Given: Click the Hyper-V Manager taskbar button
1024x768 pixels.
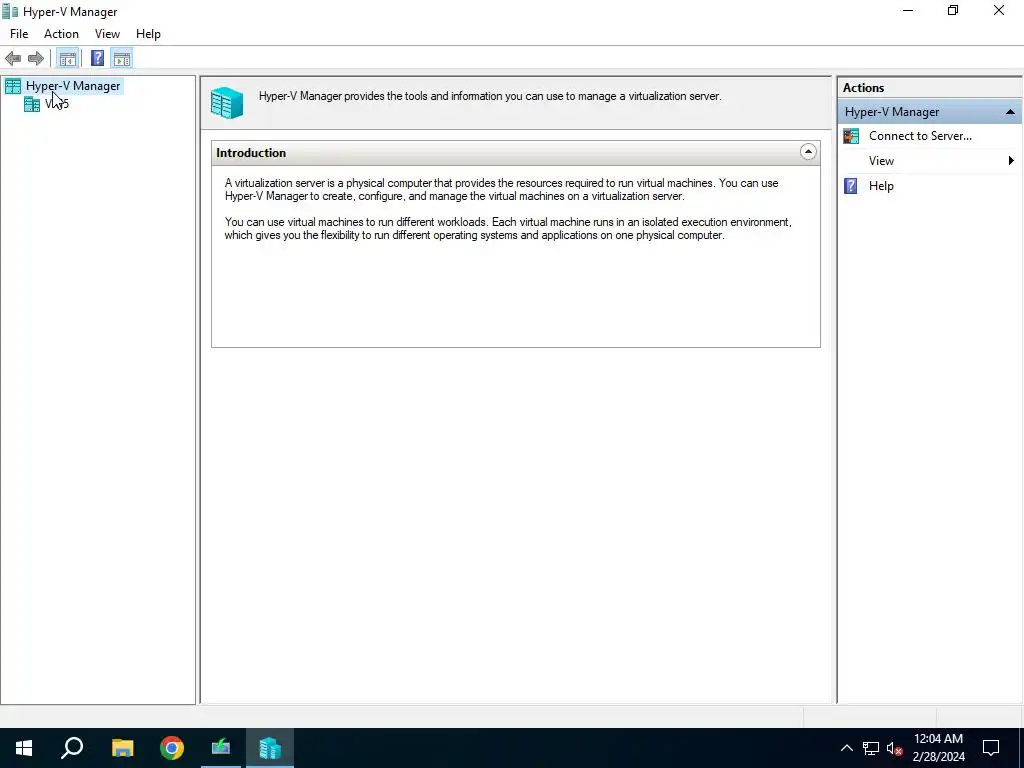Looking at the screenshot, I should (270, 748).
